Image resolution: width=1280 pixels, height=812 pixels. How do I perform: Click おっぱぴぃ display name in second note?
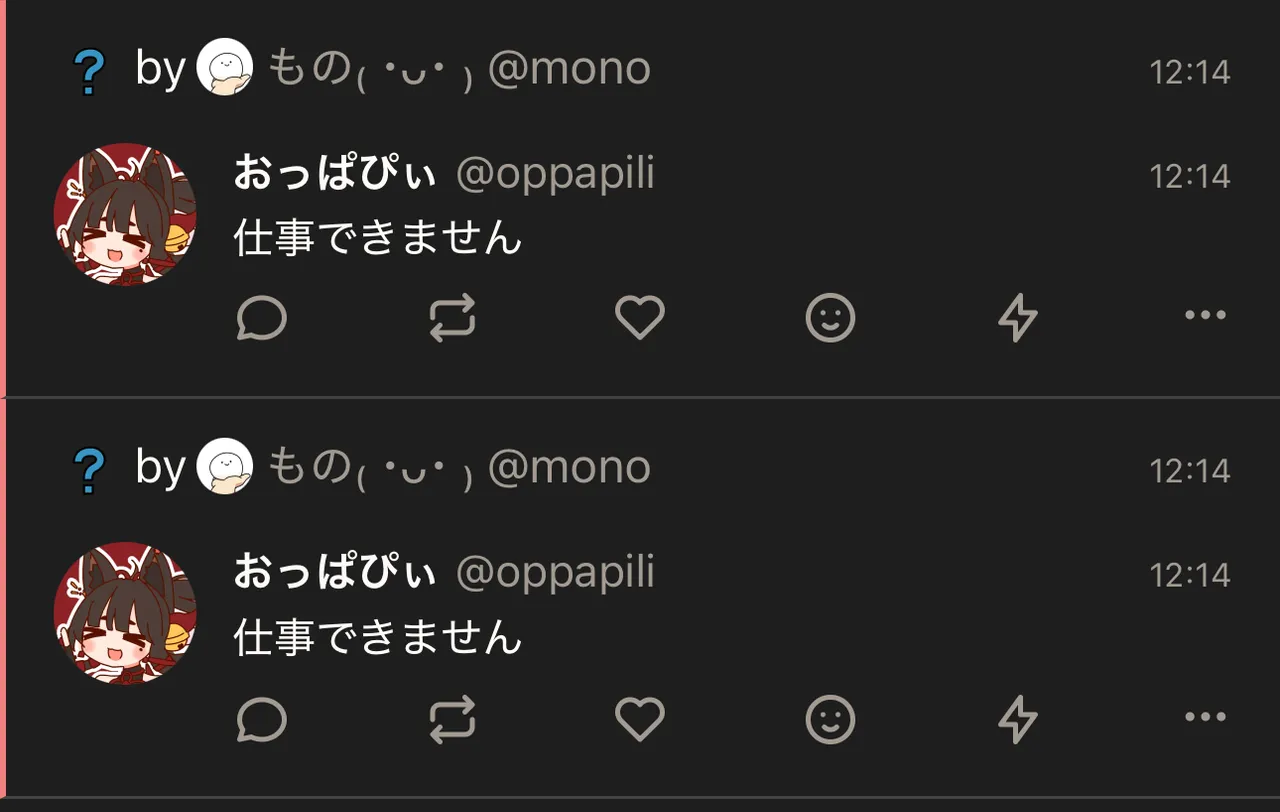(x=335, y=573)
